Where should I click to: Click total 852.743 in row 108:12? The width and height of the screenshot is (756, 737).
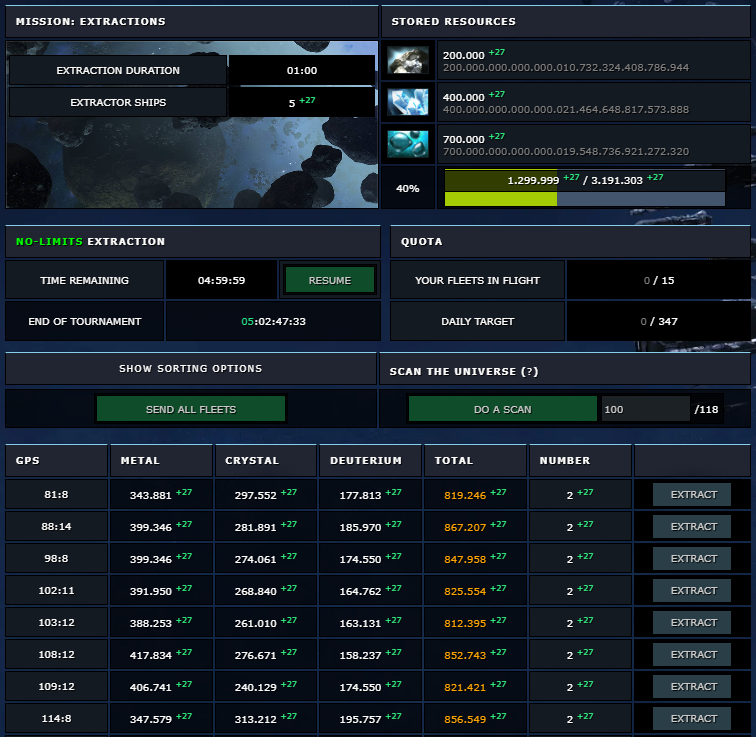(x=465, y=655)
